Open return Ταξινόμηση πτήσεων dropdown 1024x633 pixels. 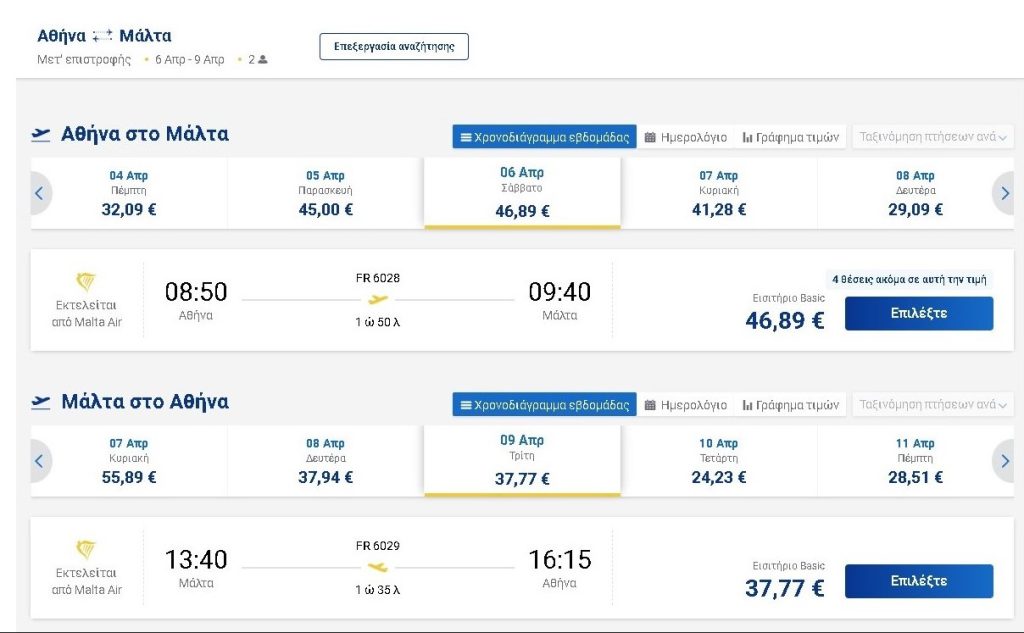pos(932,405)
